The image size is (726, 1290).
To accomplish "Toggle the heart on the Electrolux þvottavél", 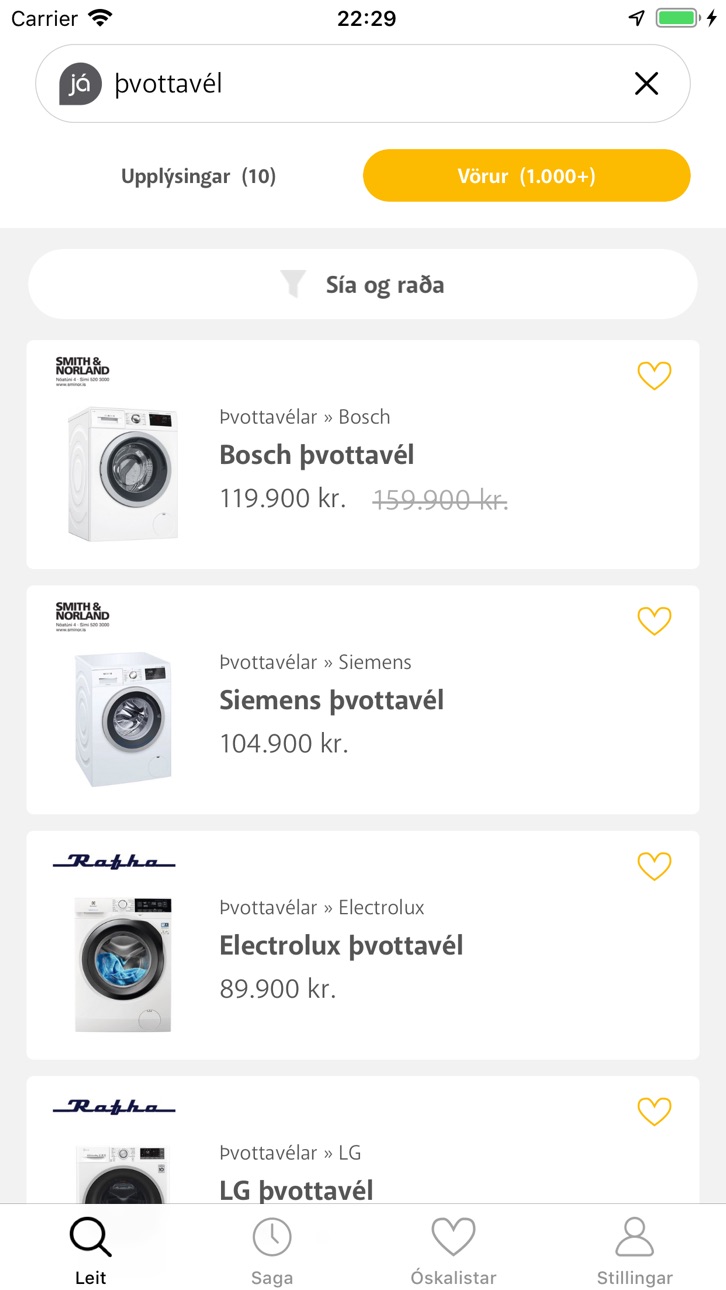I will point(654,866).
